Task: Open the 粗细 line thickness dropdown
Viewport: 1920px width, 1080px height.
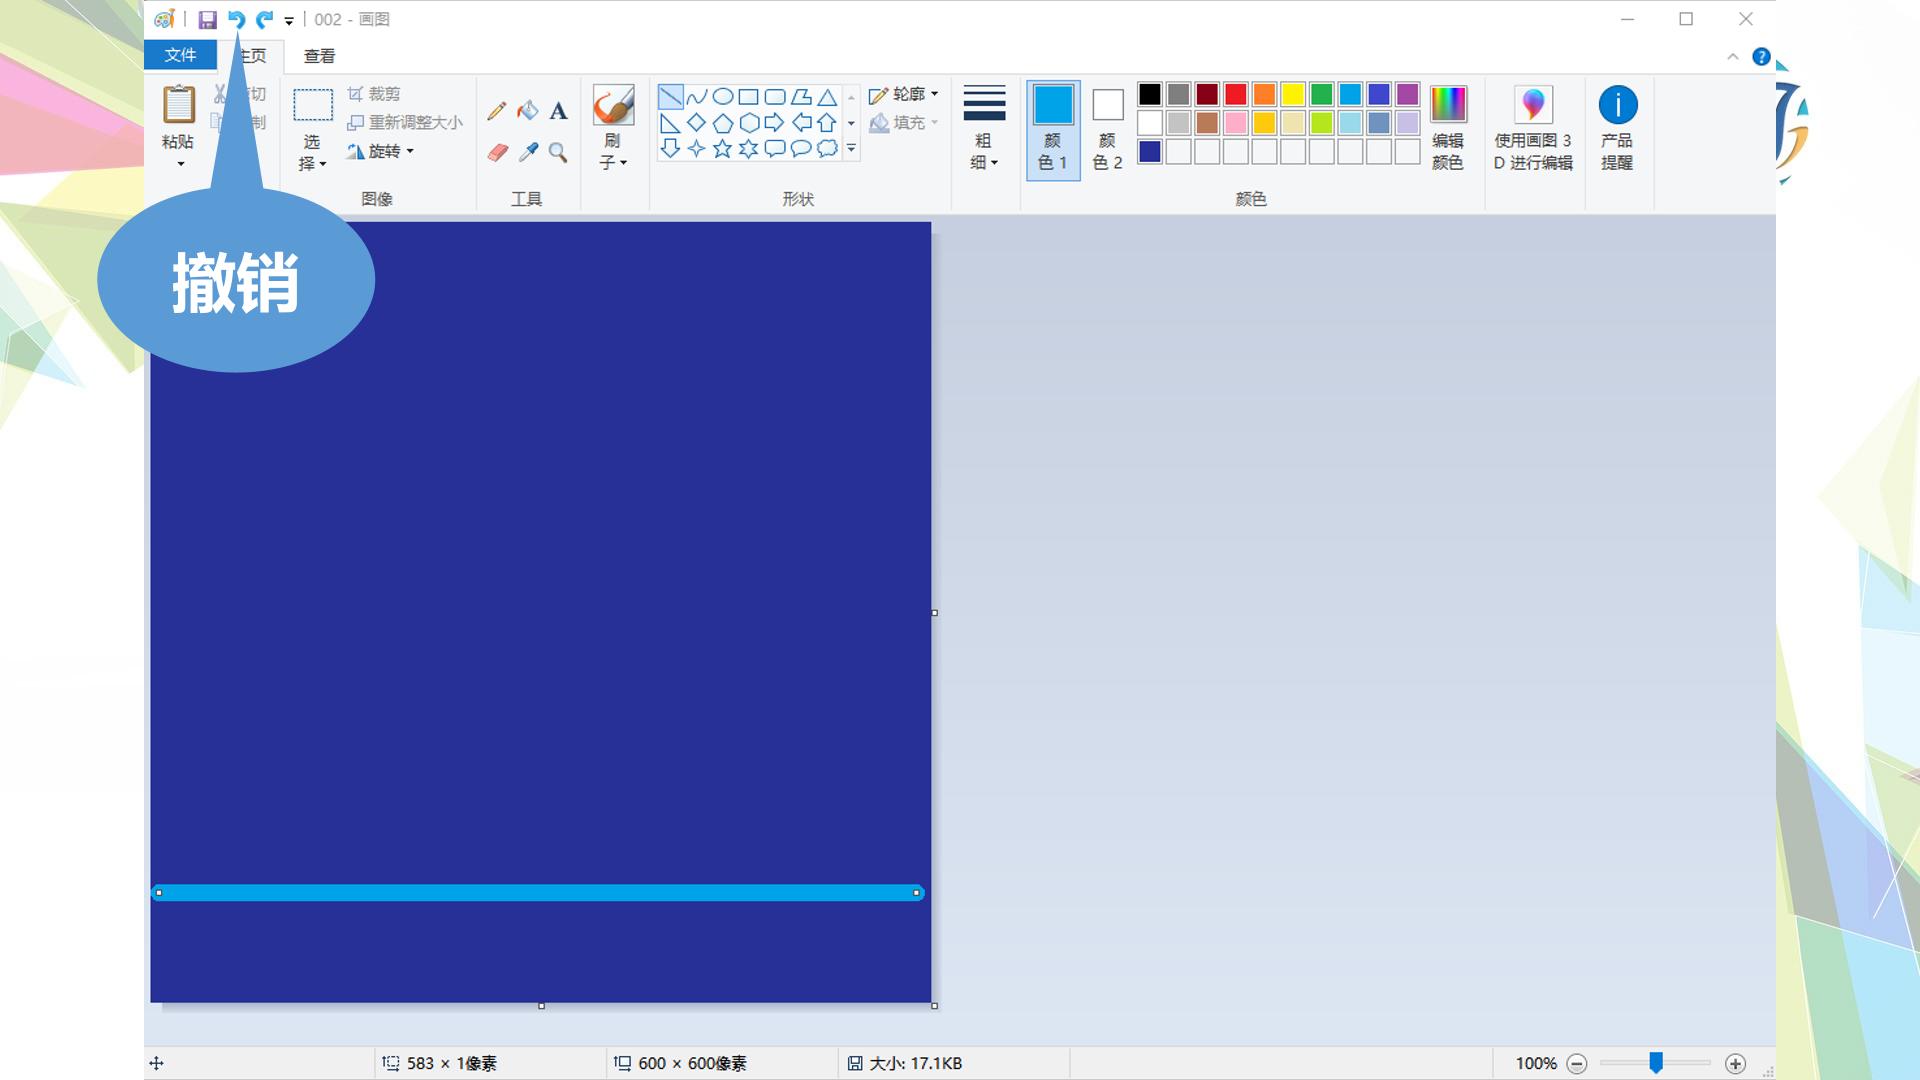Action: coord(984,128)
